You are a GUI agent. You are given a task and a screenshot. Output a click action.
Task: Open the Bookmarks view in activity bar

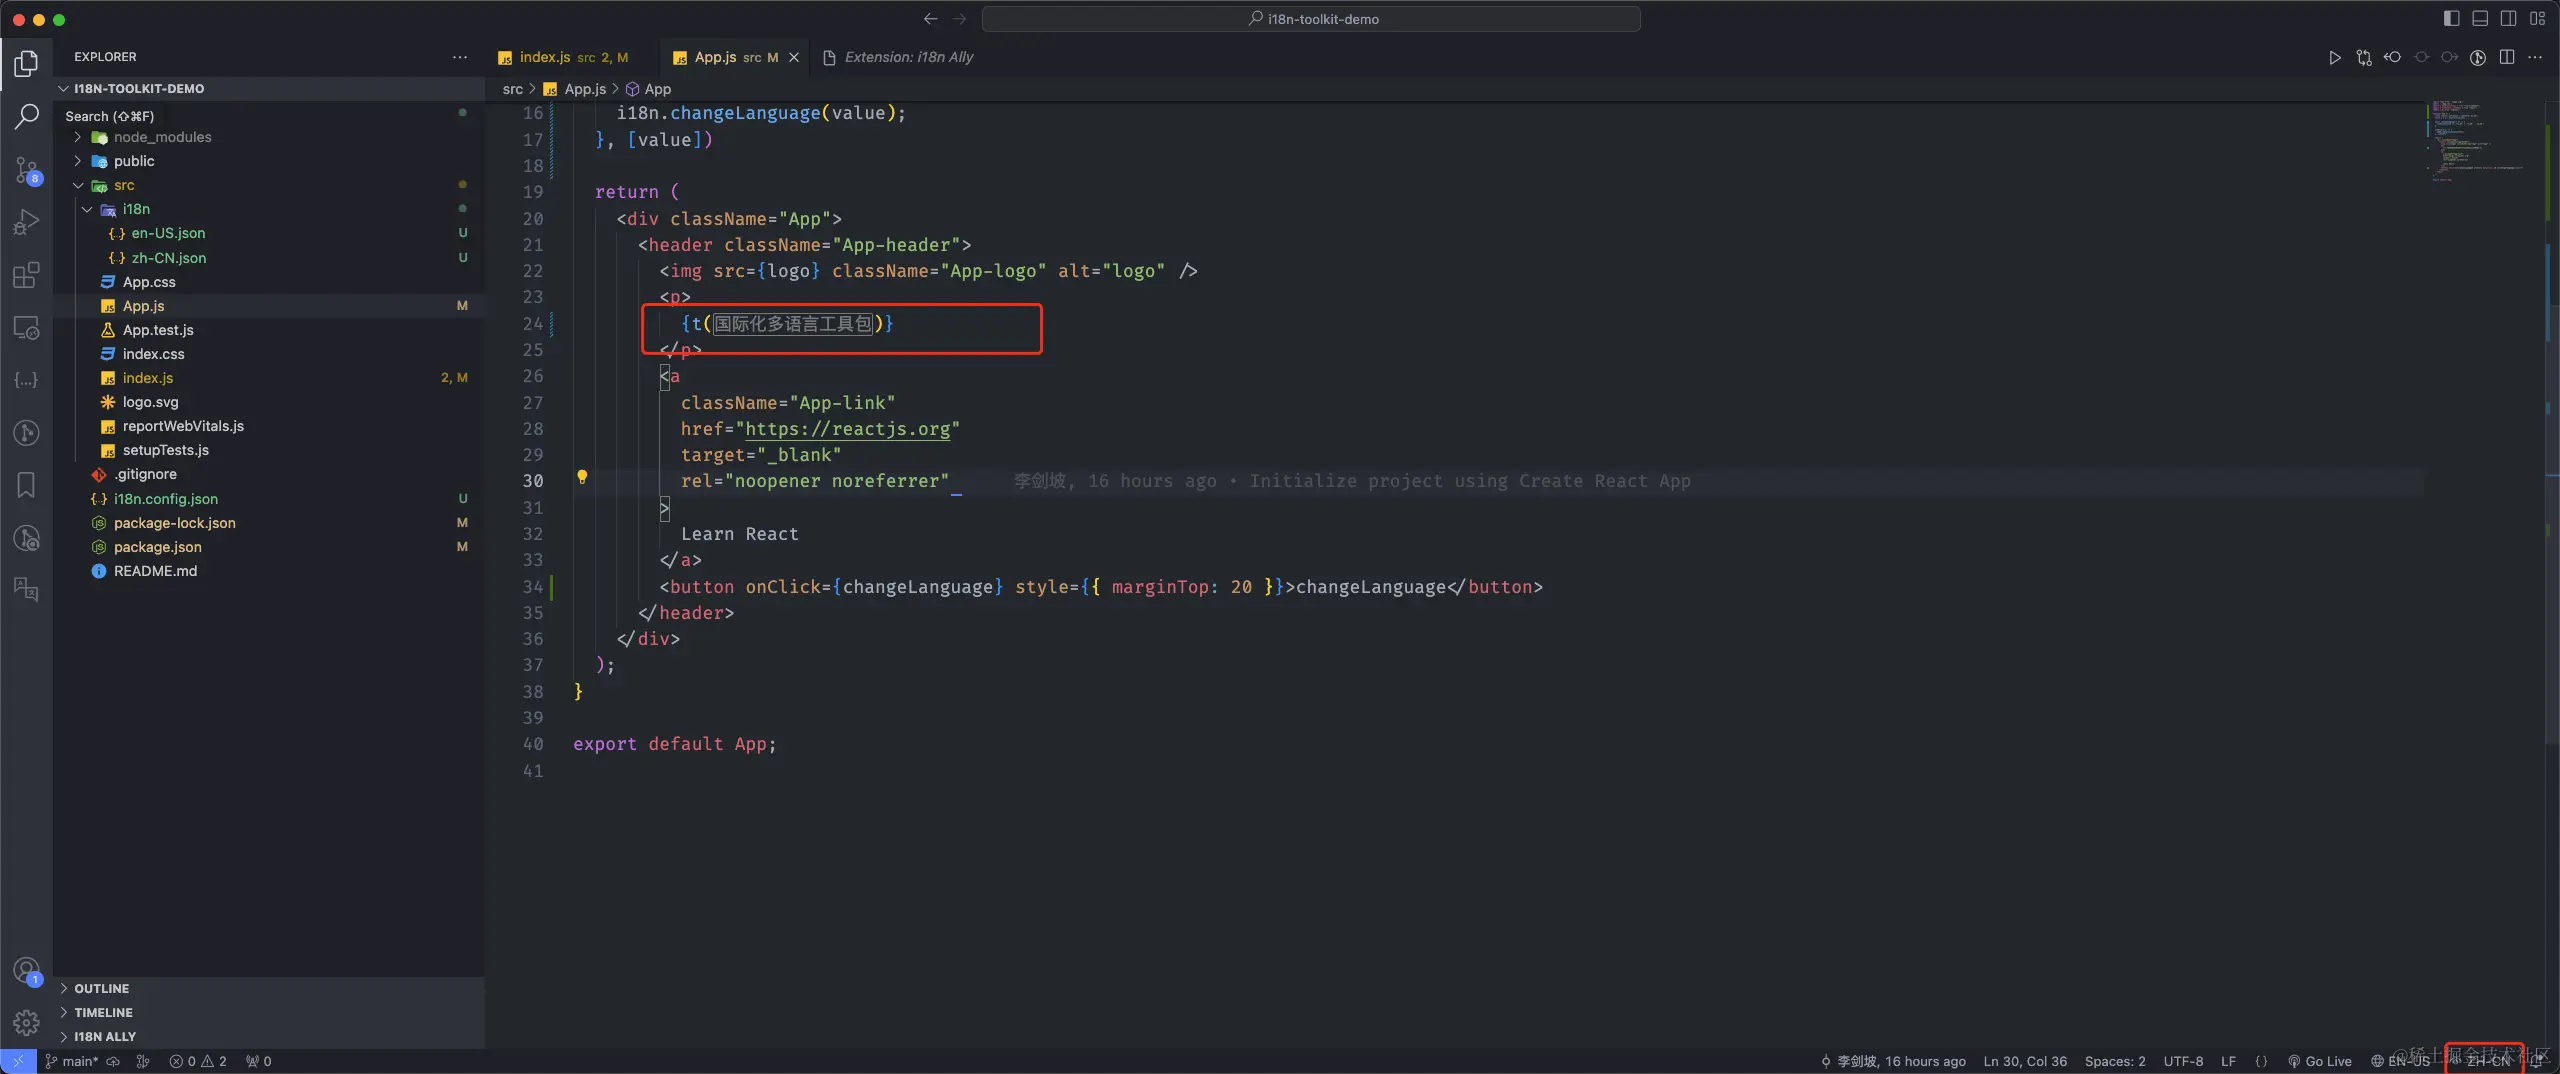27,485
